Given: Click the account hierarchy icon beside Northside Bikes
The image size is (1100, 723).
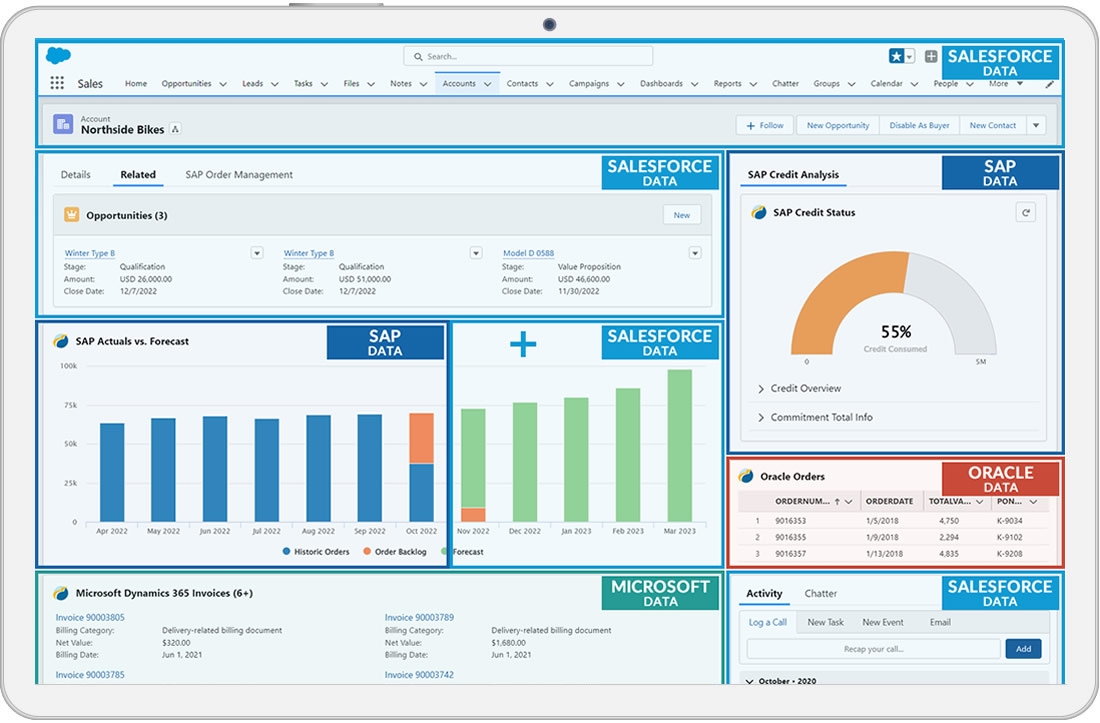Looking at the screenshot, I should point(175,129).
